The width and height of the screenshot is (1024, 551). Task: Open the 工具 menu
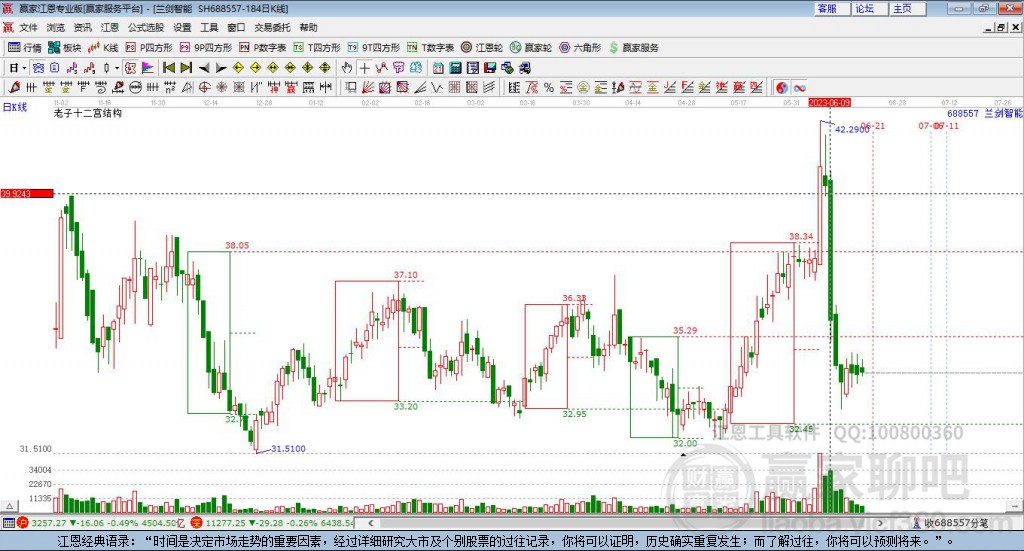tap(209, 27)
